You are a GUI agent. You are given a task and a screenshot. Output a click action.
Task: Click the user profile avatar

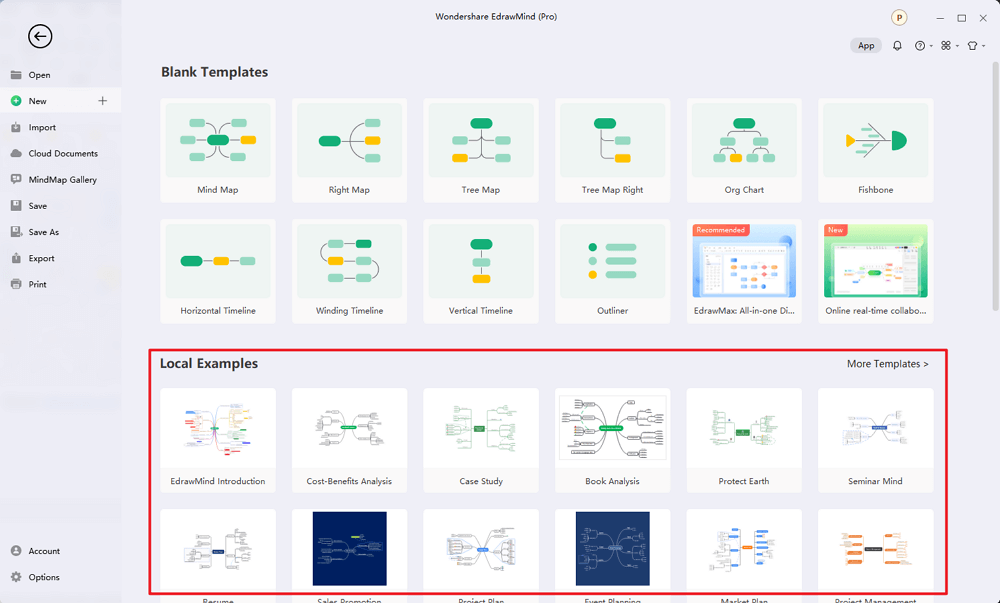(x=899, y=18)
